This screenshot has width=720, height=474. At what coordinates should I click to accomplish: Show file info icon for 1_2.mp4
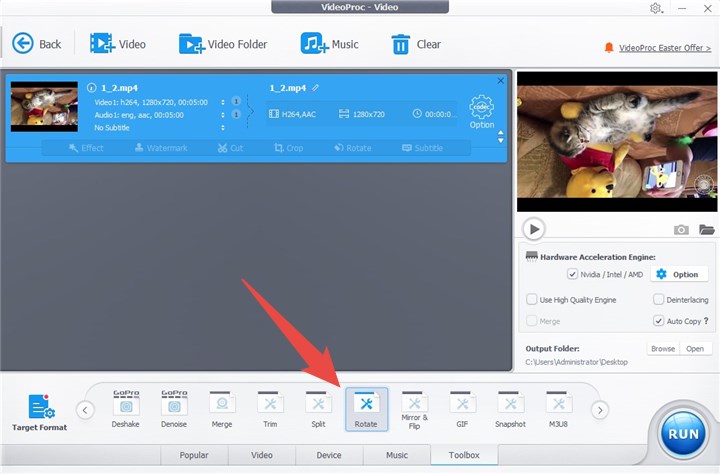point(91,87)
